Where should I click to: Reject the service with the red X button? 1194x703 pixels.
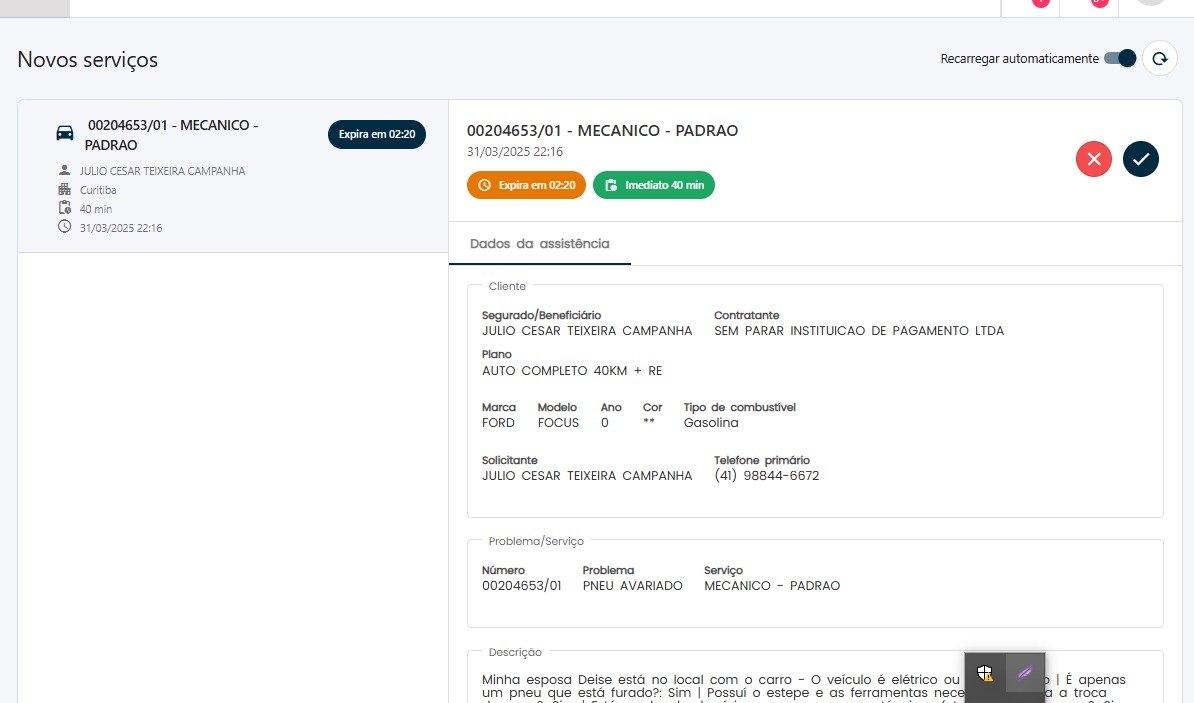pyautogui.click(x=1093, y=159)
